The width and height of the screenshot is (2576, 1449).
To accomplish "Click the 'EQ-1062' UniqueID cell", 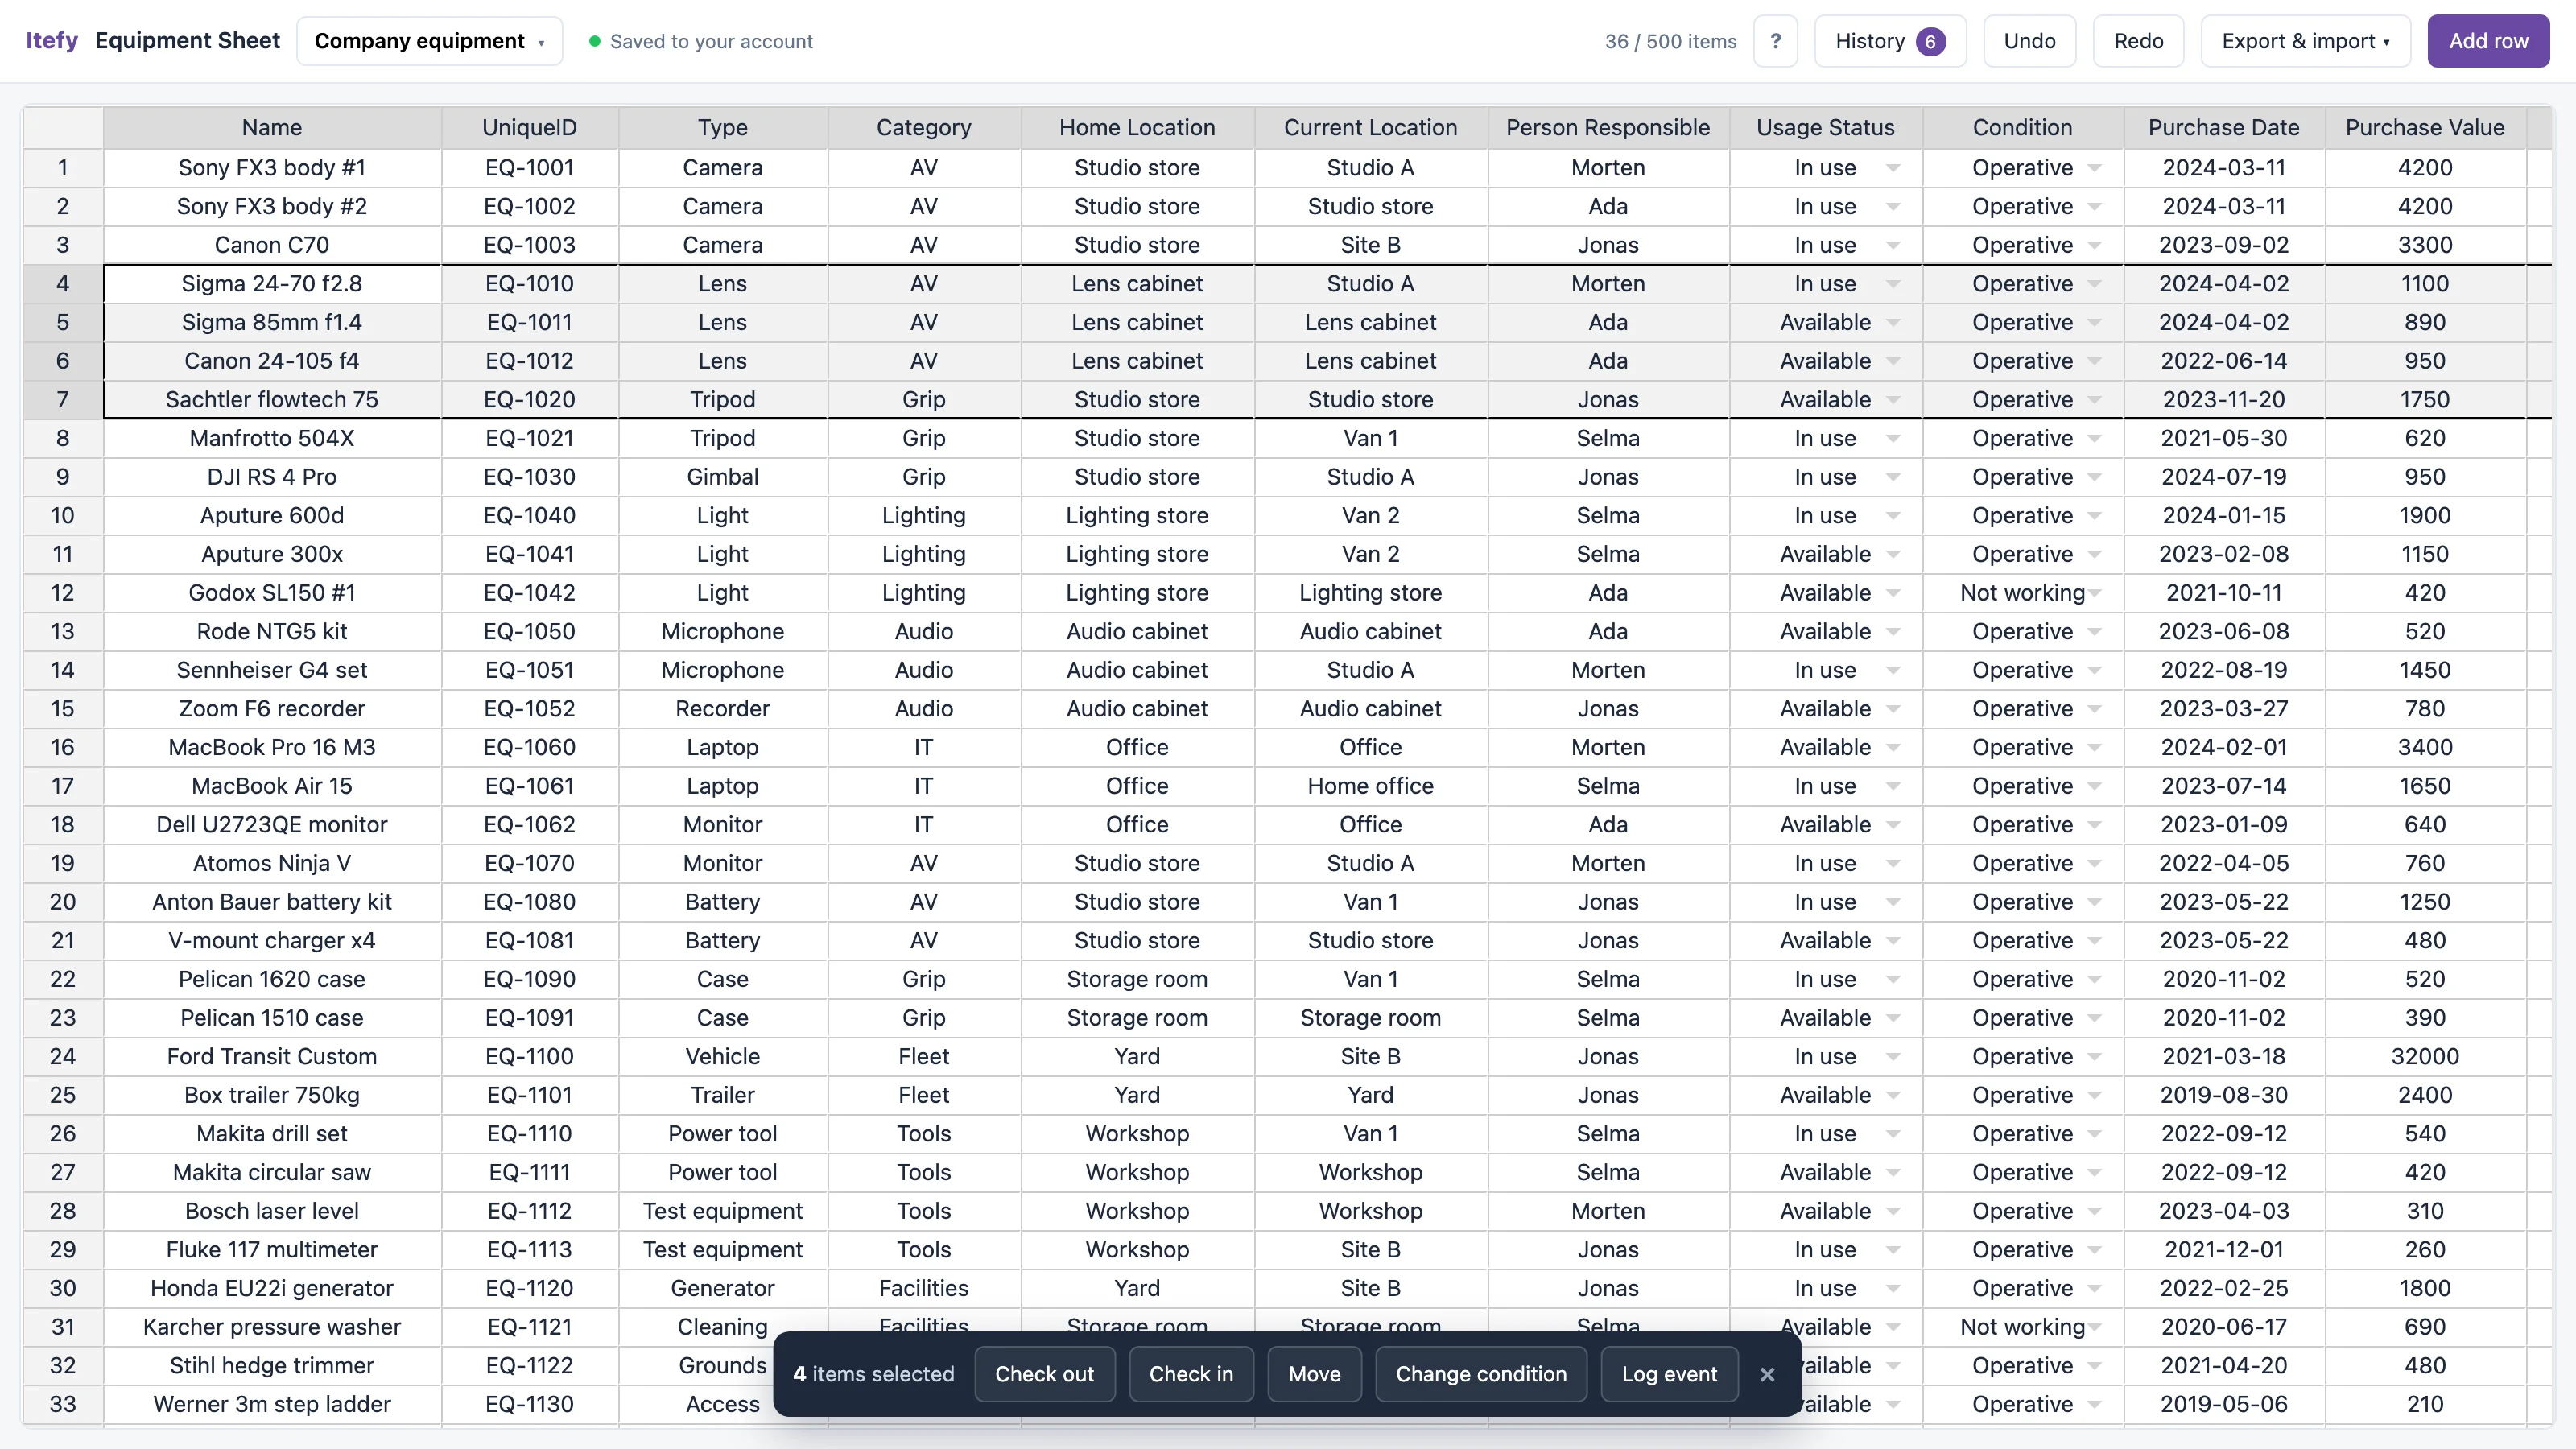I will coord(529,825).
